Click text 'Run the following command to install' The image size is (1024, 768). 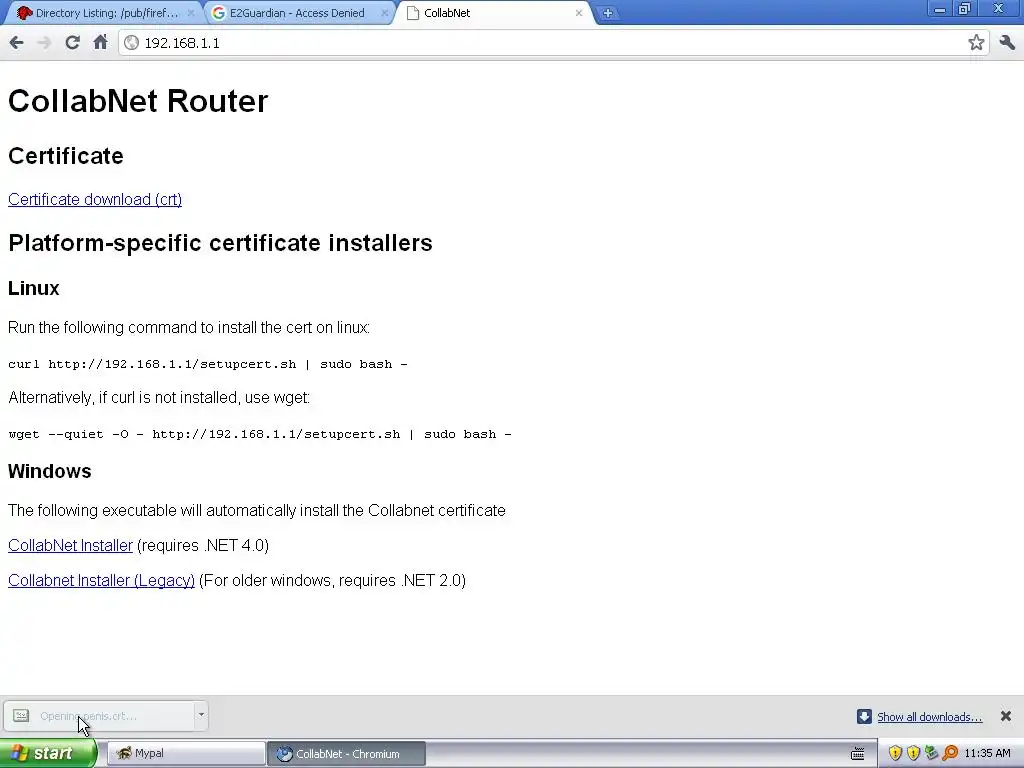[x=189, y=327]
